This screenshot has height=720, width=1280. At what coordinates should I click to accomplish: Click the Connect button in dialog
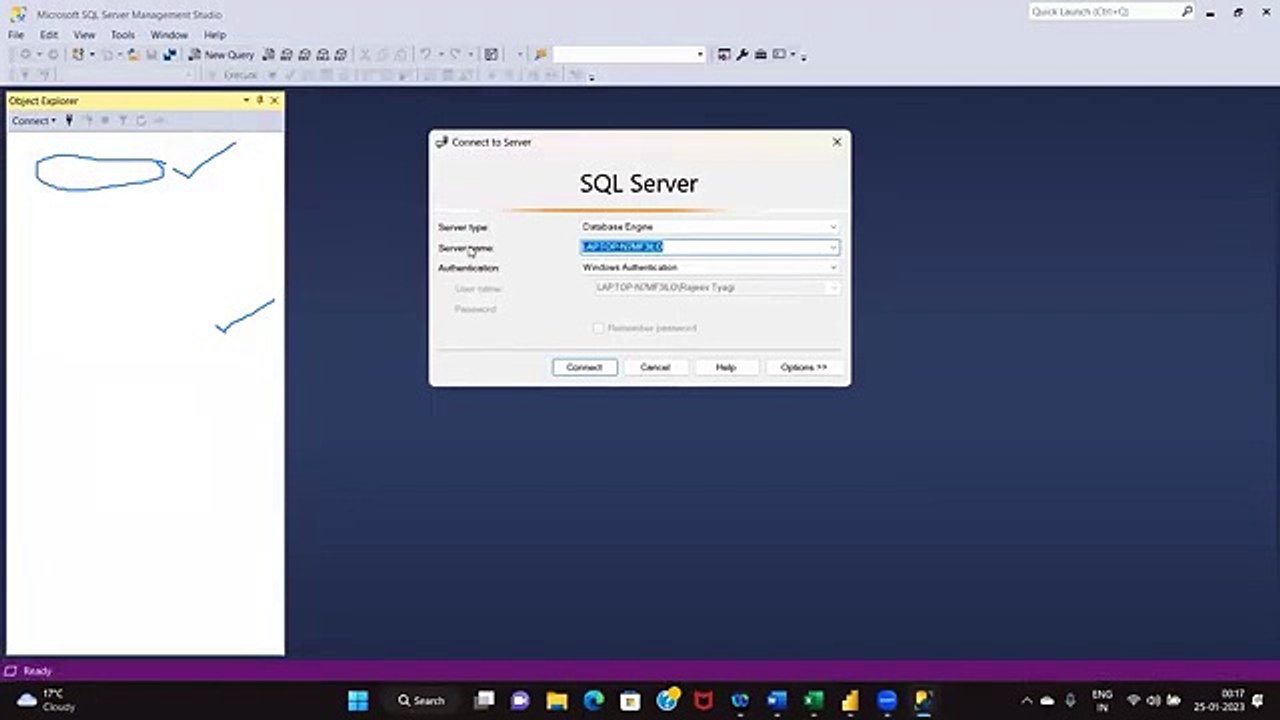coord(585,367)
